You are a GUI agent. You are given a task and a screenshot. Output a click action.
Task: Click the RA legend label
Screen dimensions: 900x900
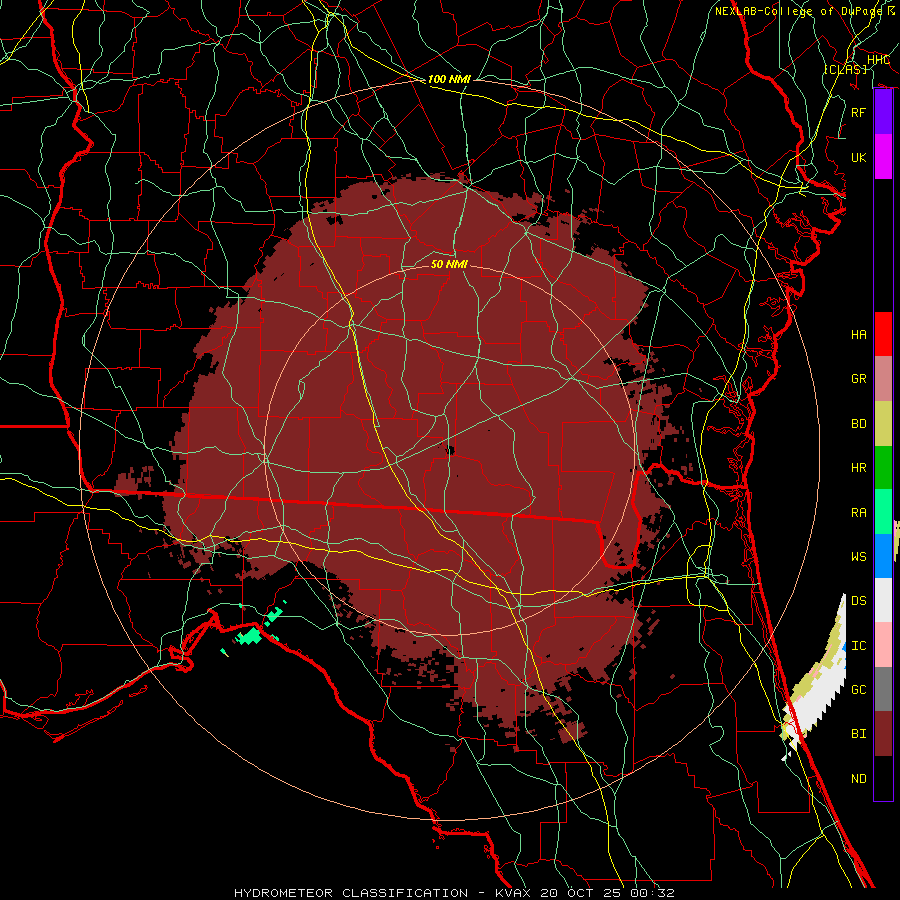click(859, 512)
